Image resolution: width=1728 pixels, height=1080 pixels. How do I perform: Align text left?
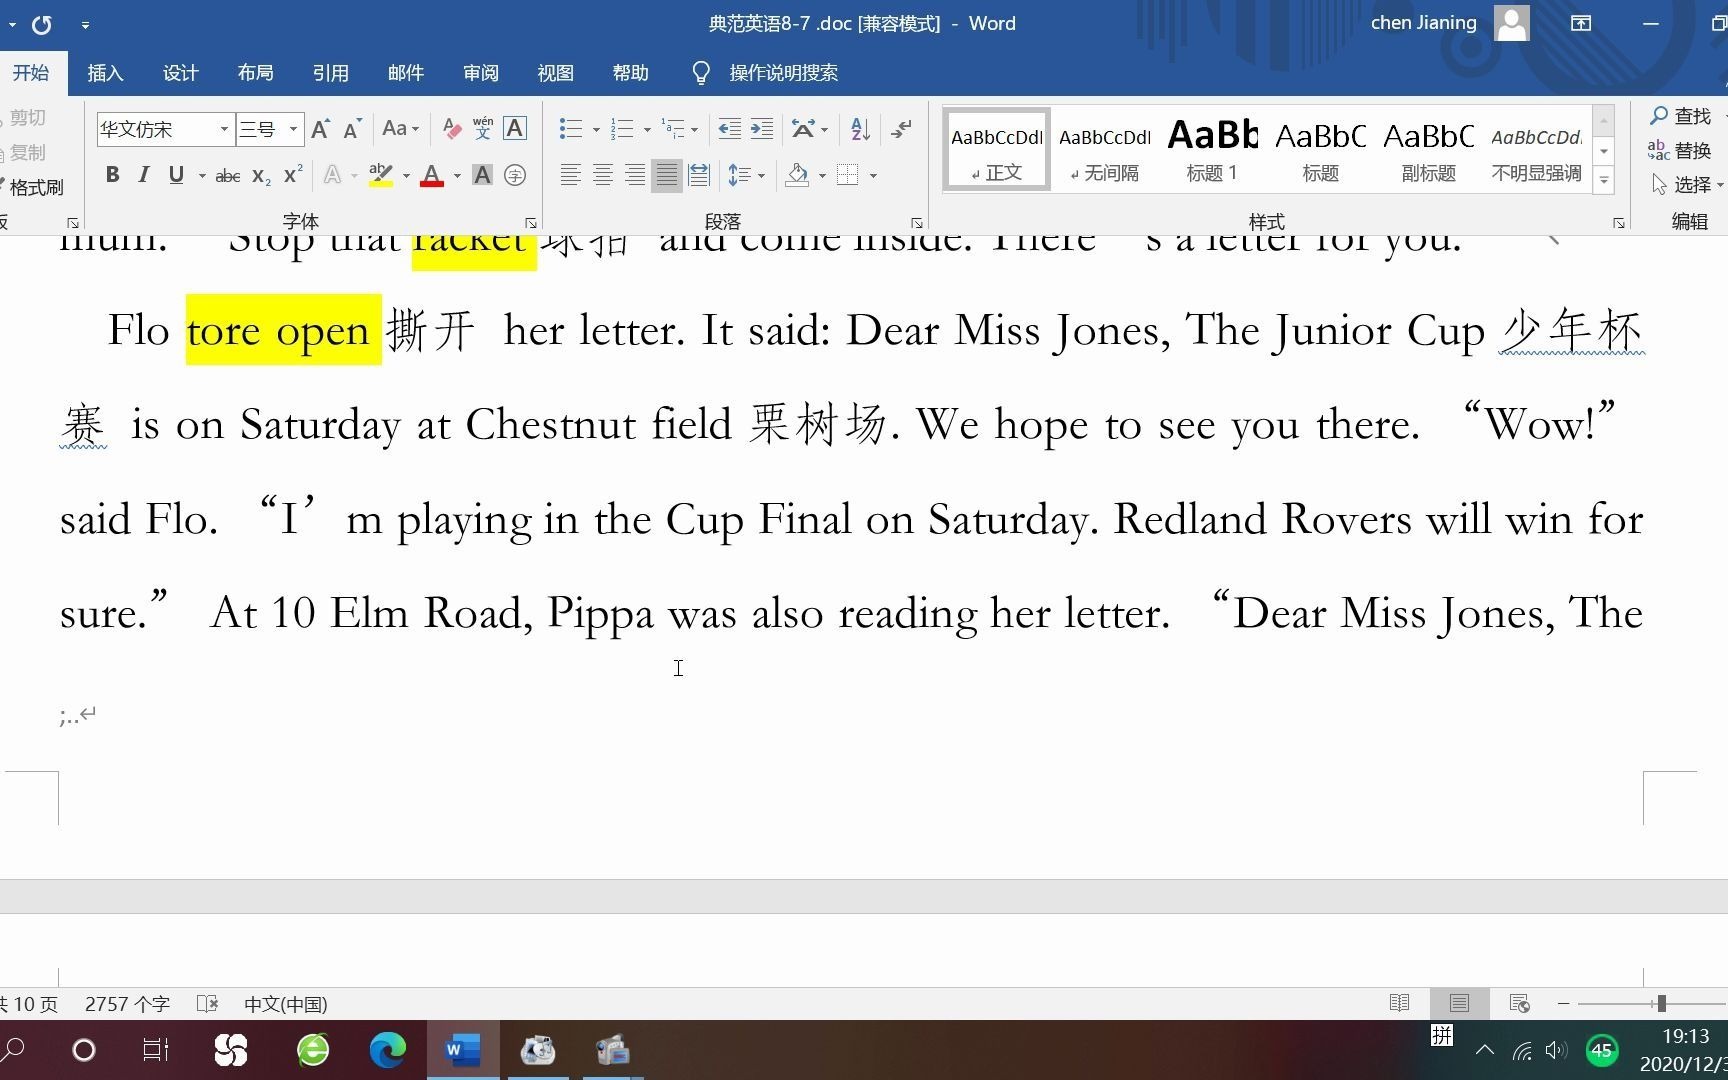click(571, 175)
